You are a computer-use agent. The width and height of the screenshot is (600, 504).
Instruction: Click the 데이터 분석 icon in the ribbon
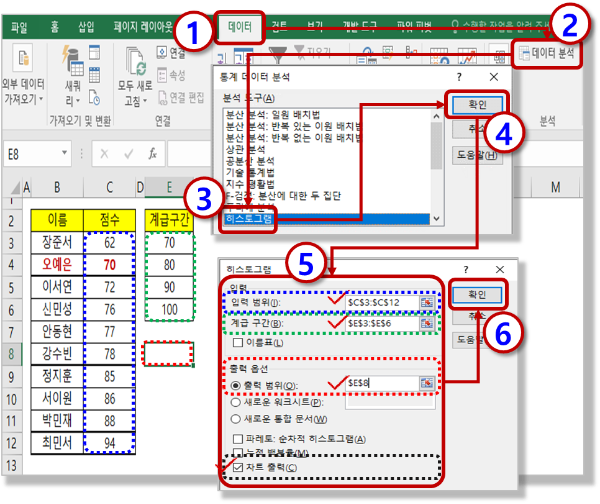pyautogui.click(x=523, y=54)
